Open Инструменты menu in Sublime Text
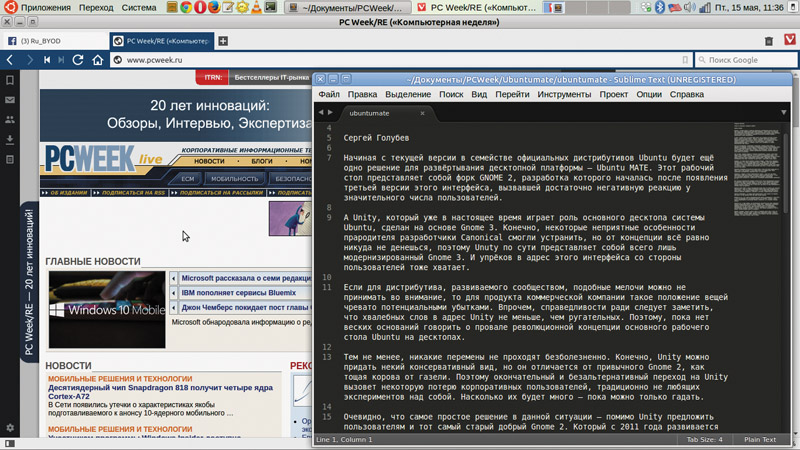 click(564, 94)
